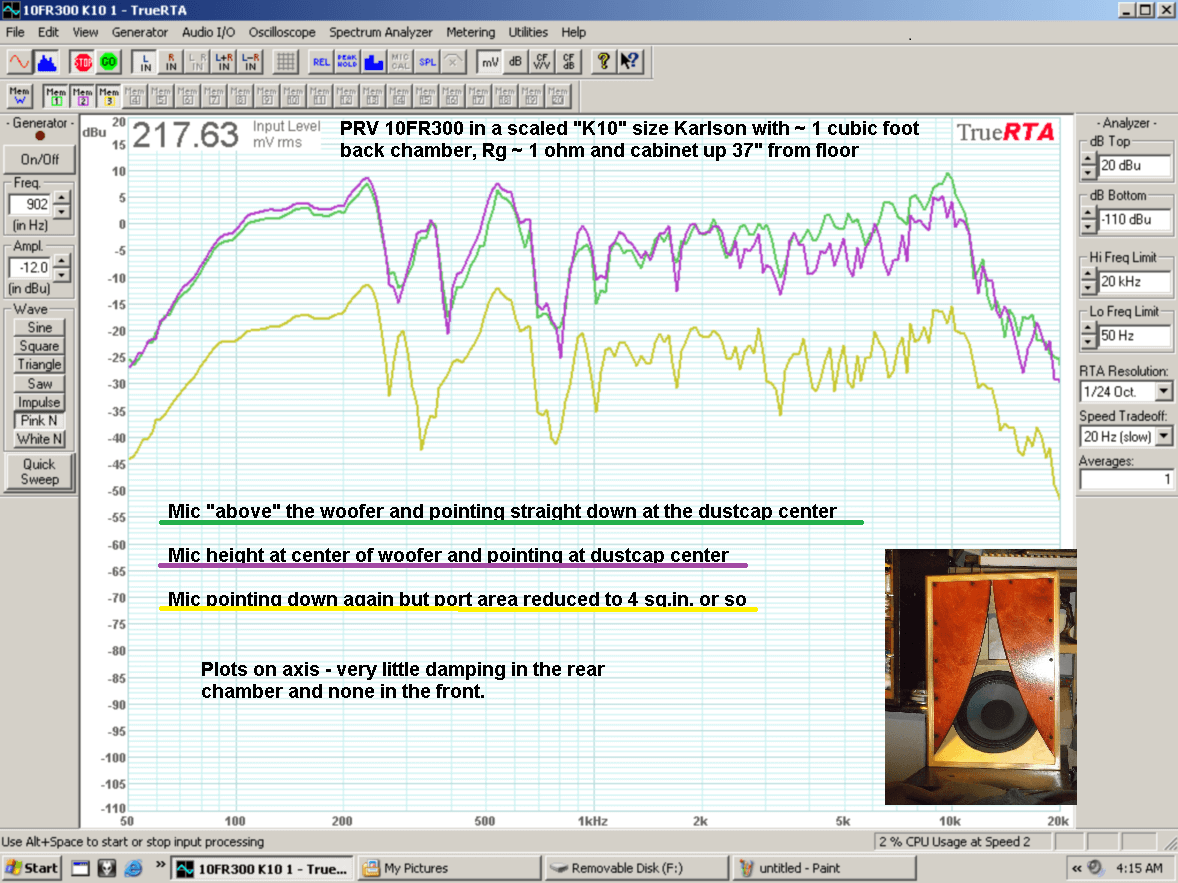The image size is (1178, 883).
Task: Lower the Lo Freq Limit value
Action: pos(1089,343)
